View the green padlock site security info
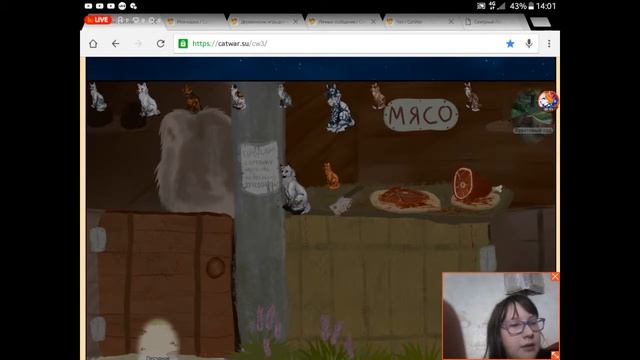The image size is (640, 360). tap(183, 43)
